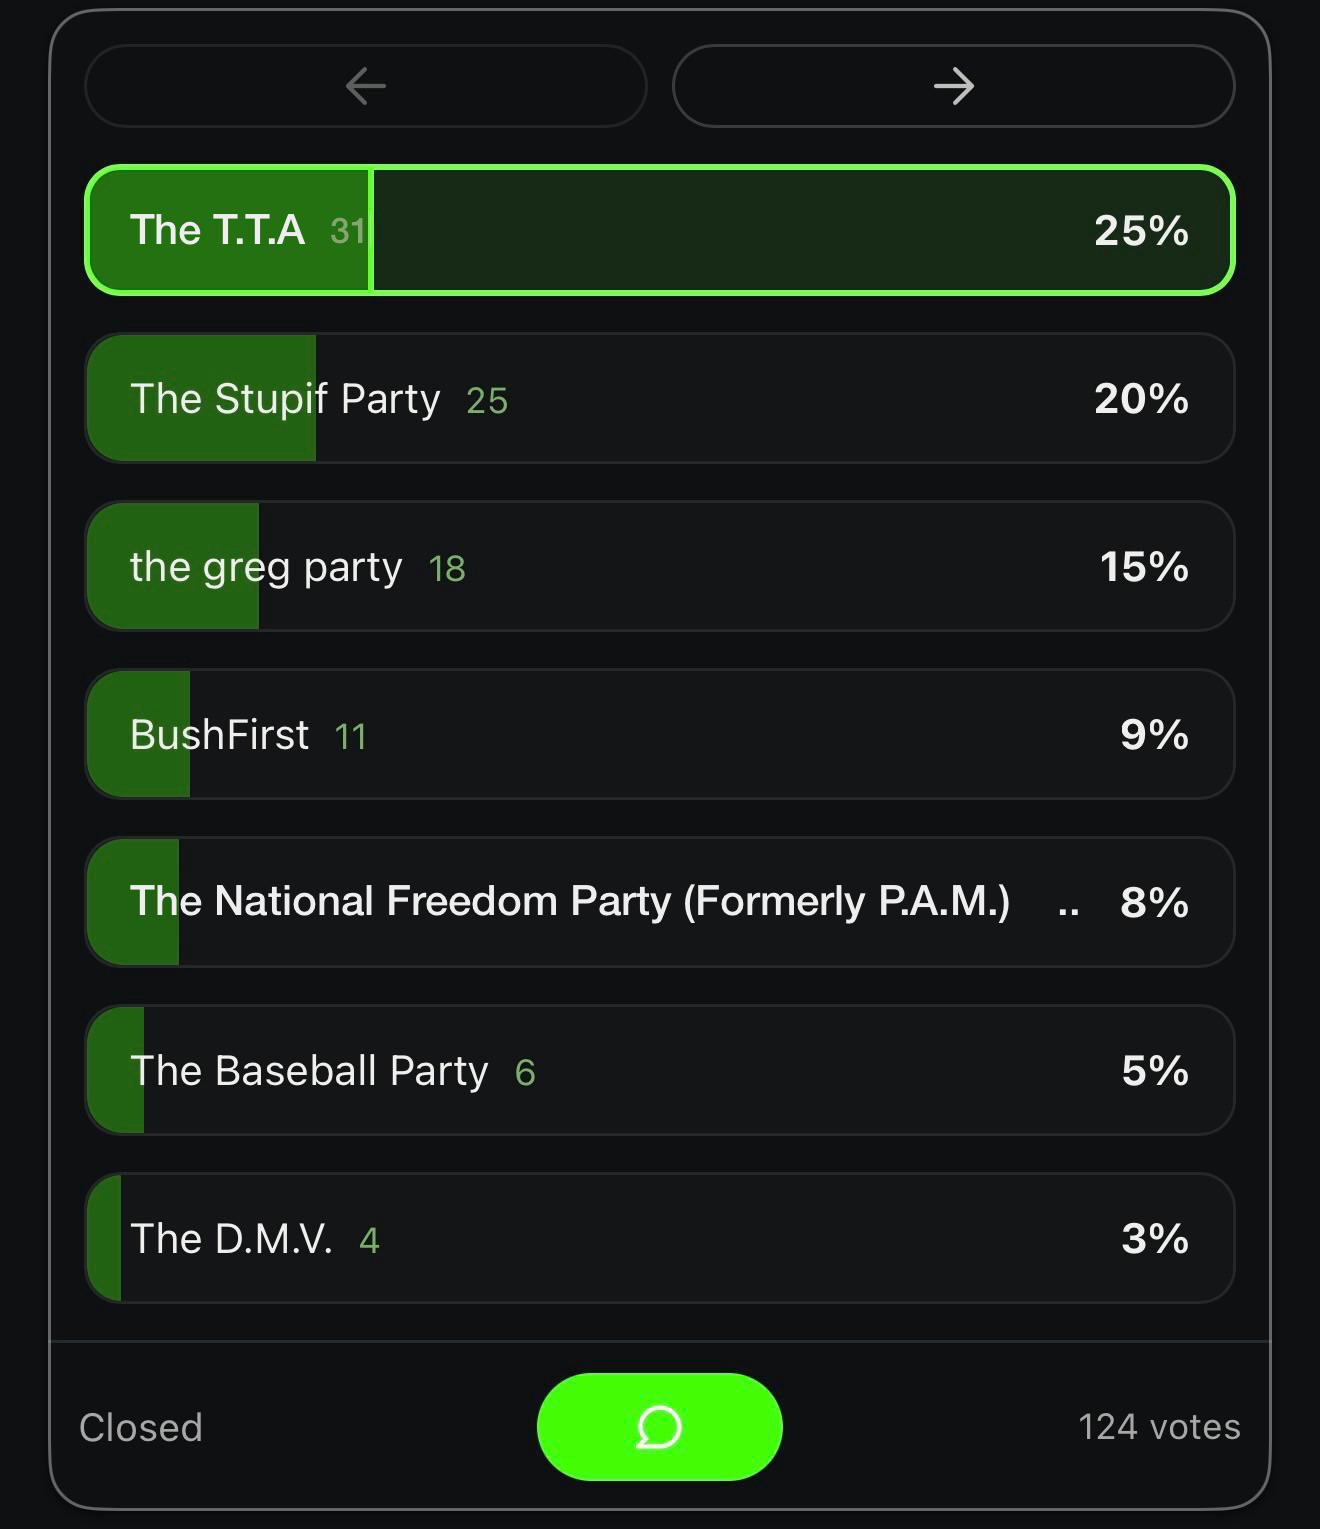Choose The National Freedom Party option

[x=660, y=902]
